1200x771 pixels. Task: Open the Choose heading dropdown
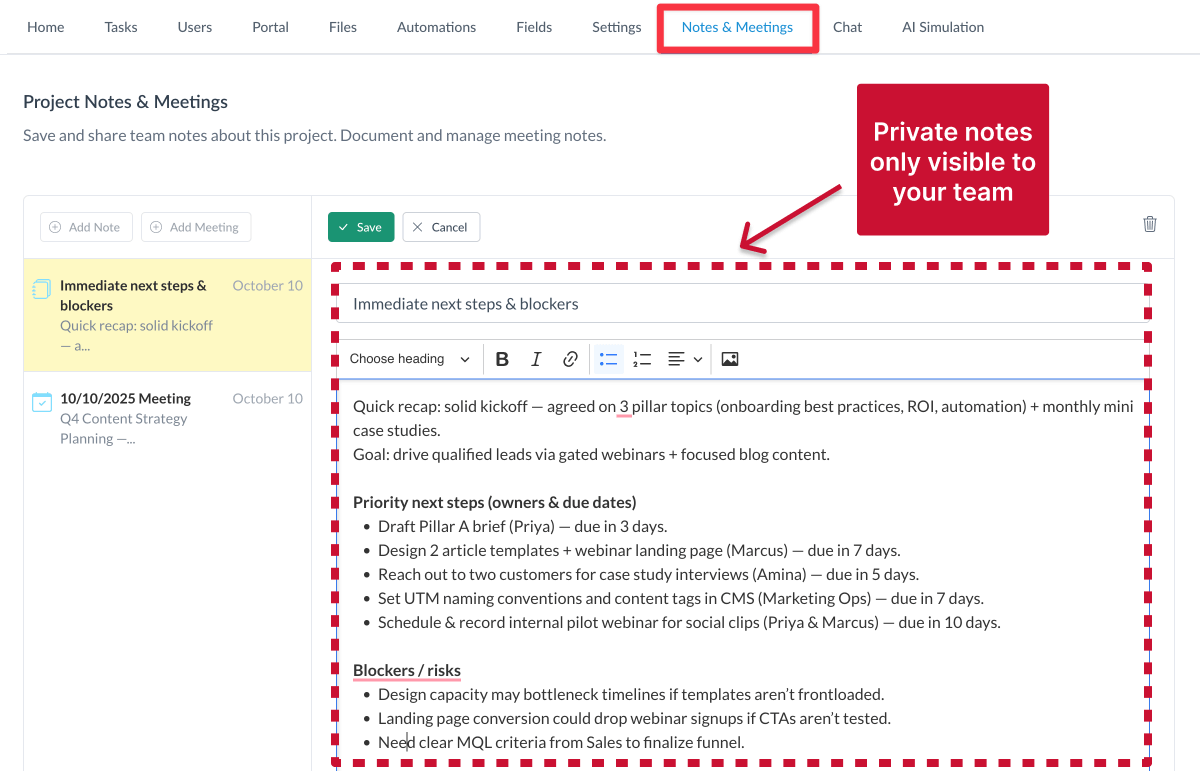[408, 358]
